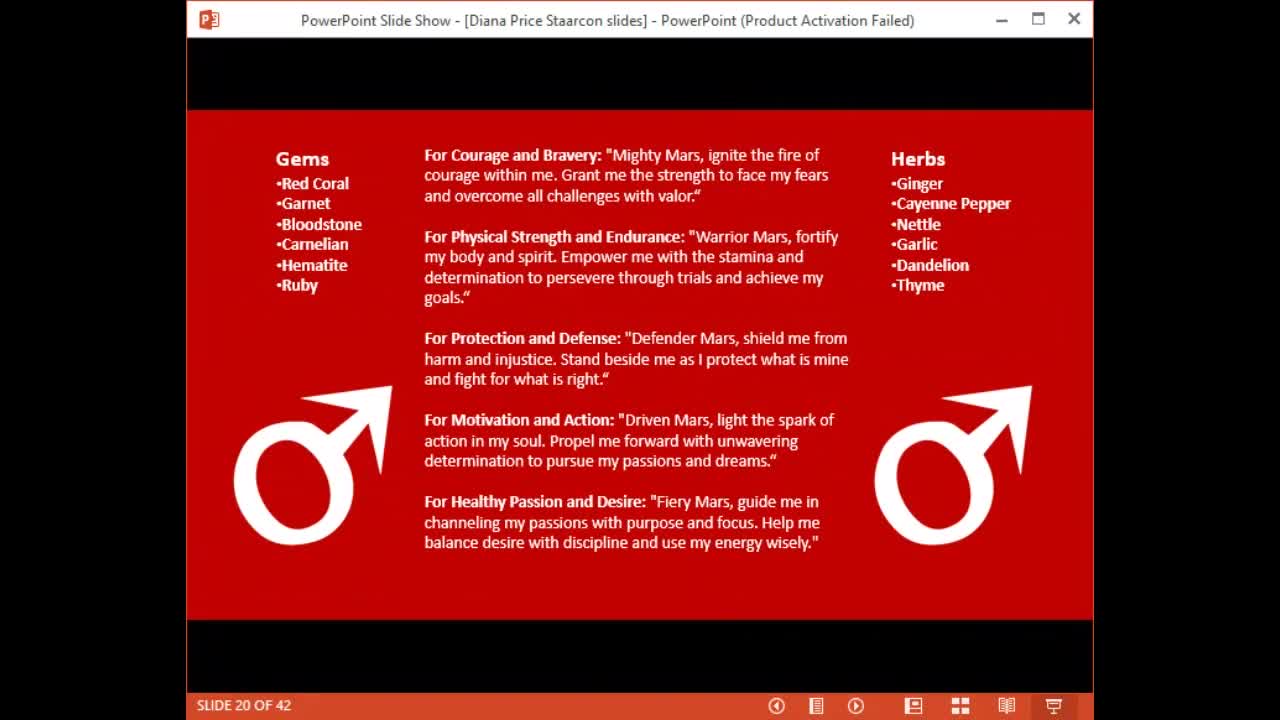
Task: Maximize the slide show window
Action: tap(1038, 19)
